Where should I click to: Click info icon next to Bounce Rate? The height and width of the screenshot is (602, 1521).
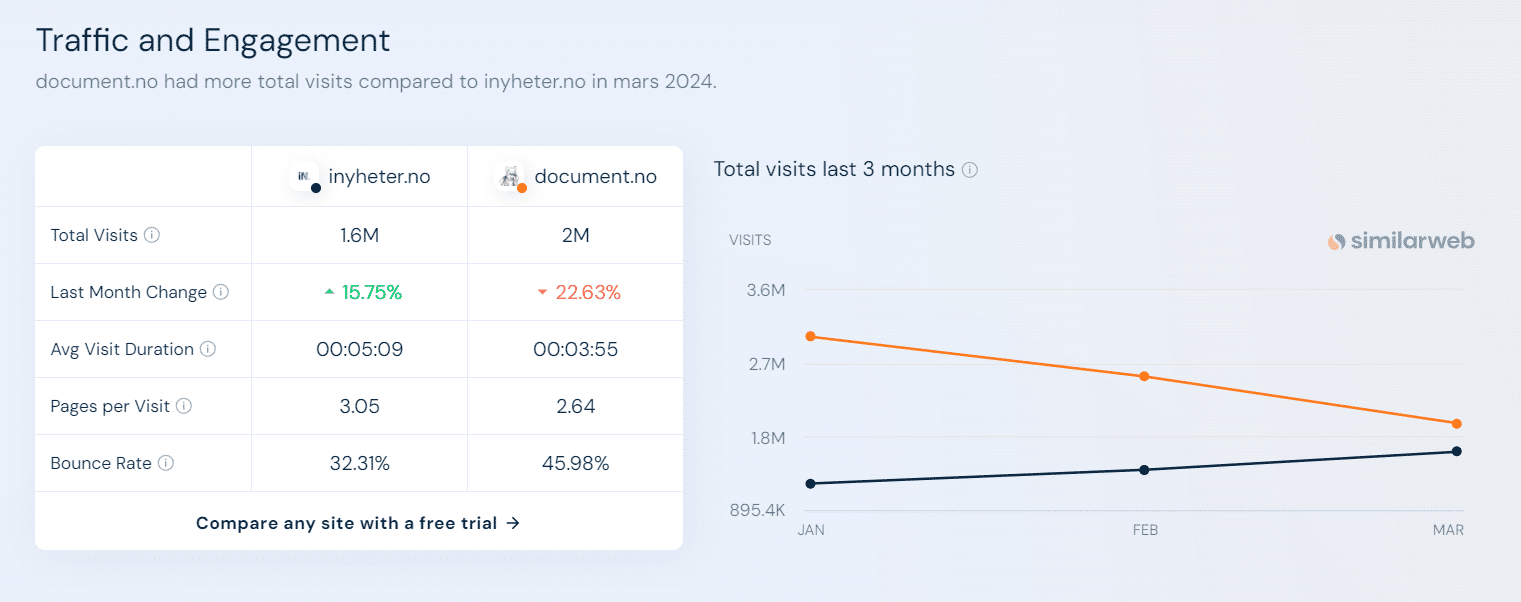[x=166, y=464]
